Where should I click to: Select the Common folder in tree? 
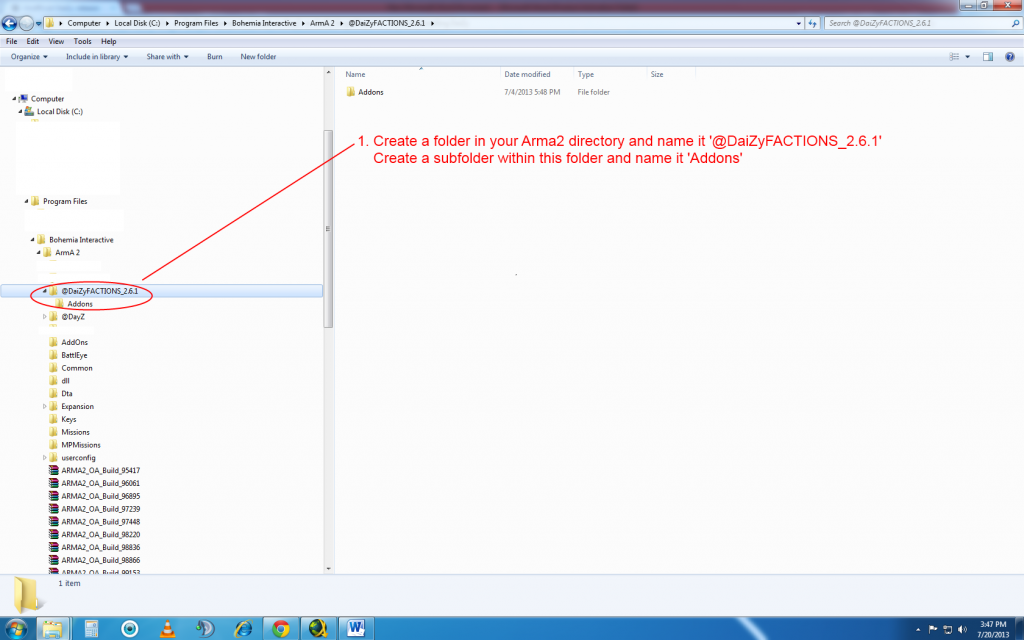coord(76,368)
